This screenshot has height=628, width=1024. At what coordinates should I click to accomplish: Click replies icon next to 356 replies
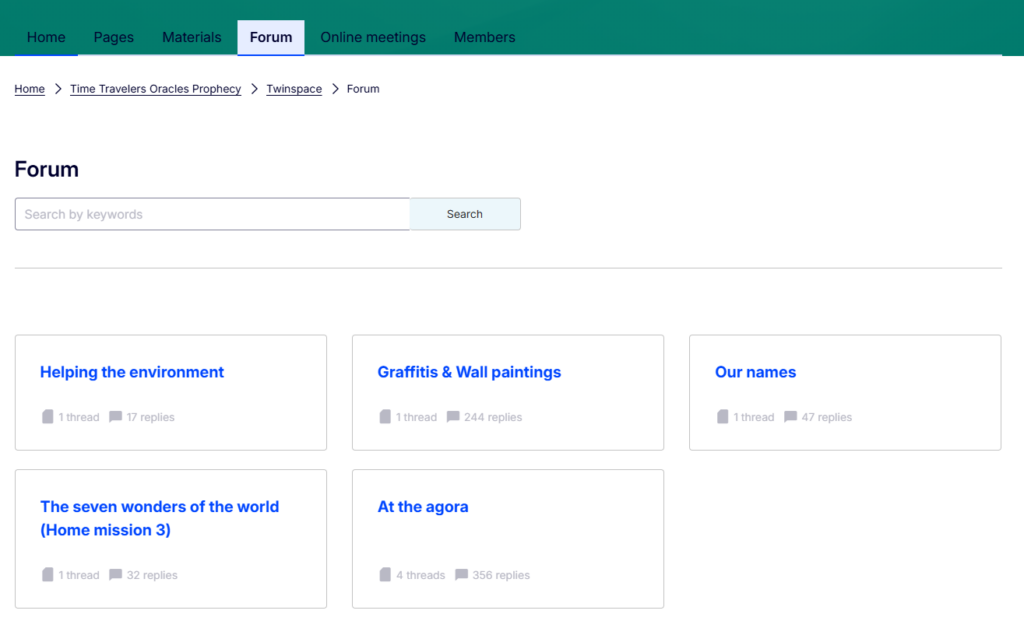click(462, 574)
